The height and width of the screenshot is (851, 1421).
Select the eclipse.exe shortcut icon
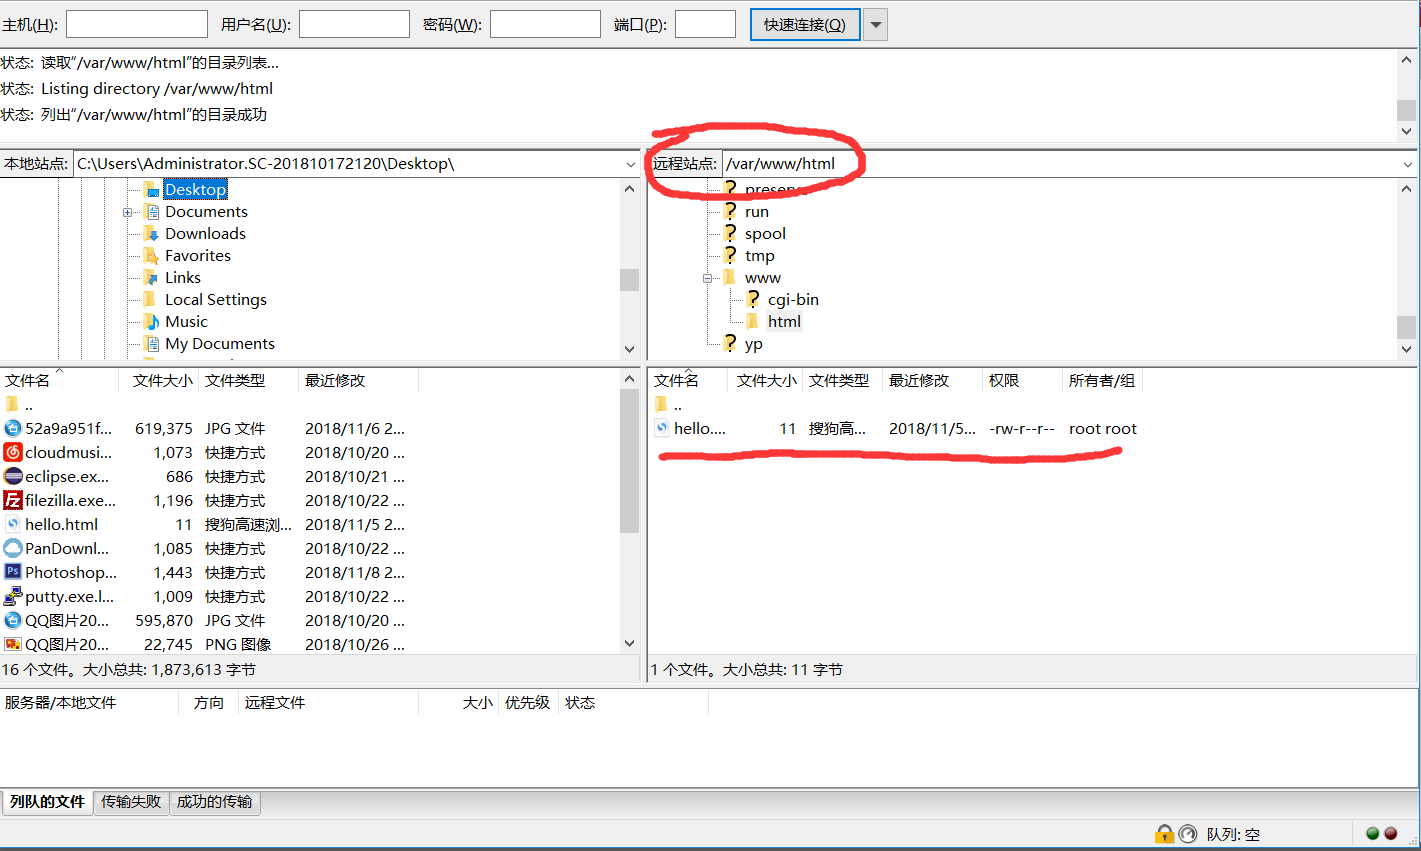click(13, 476)
